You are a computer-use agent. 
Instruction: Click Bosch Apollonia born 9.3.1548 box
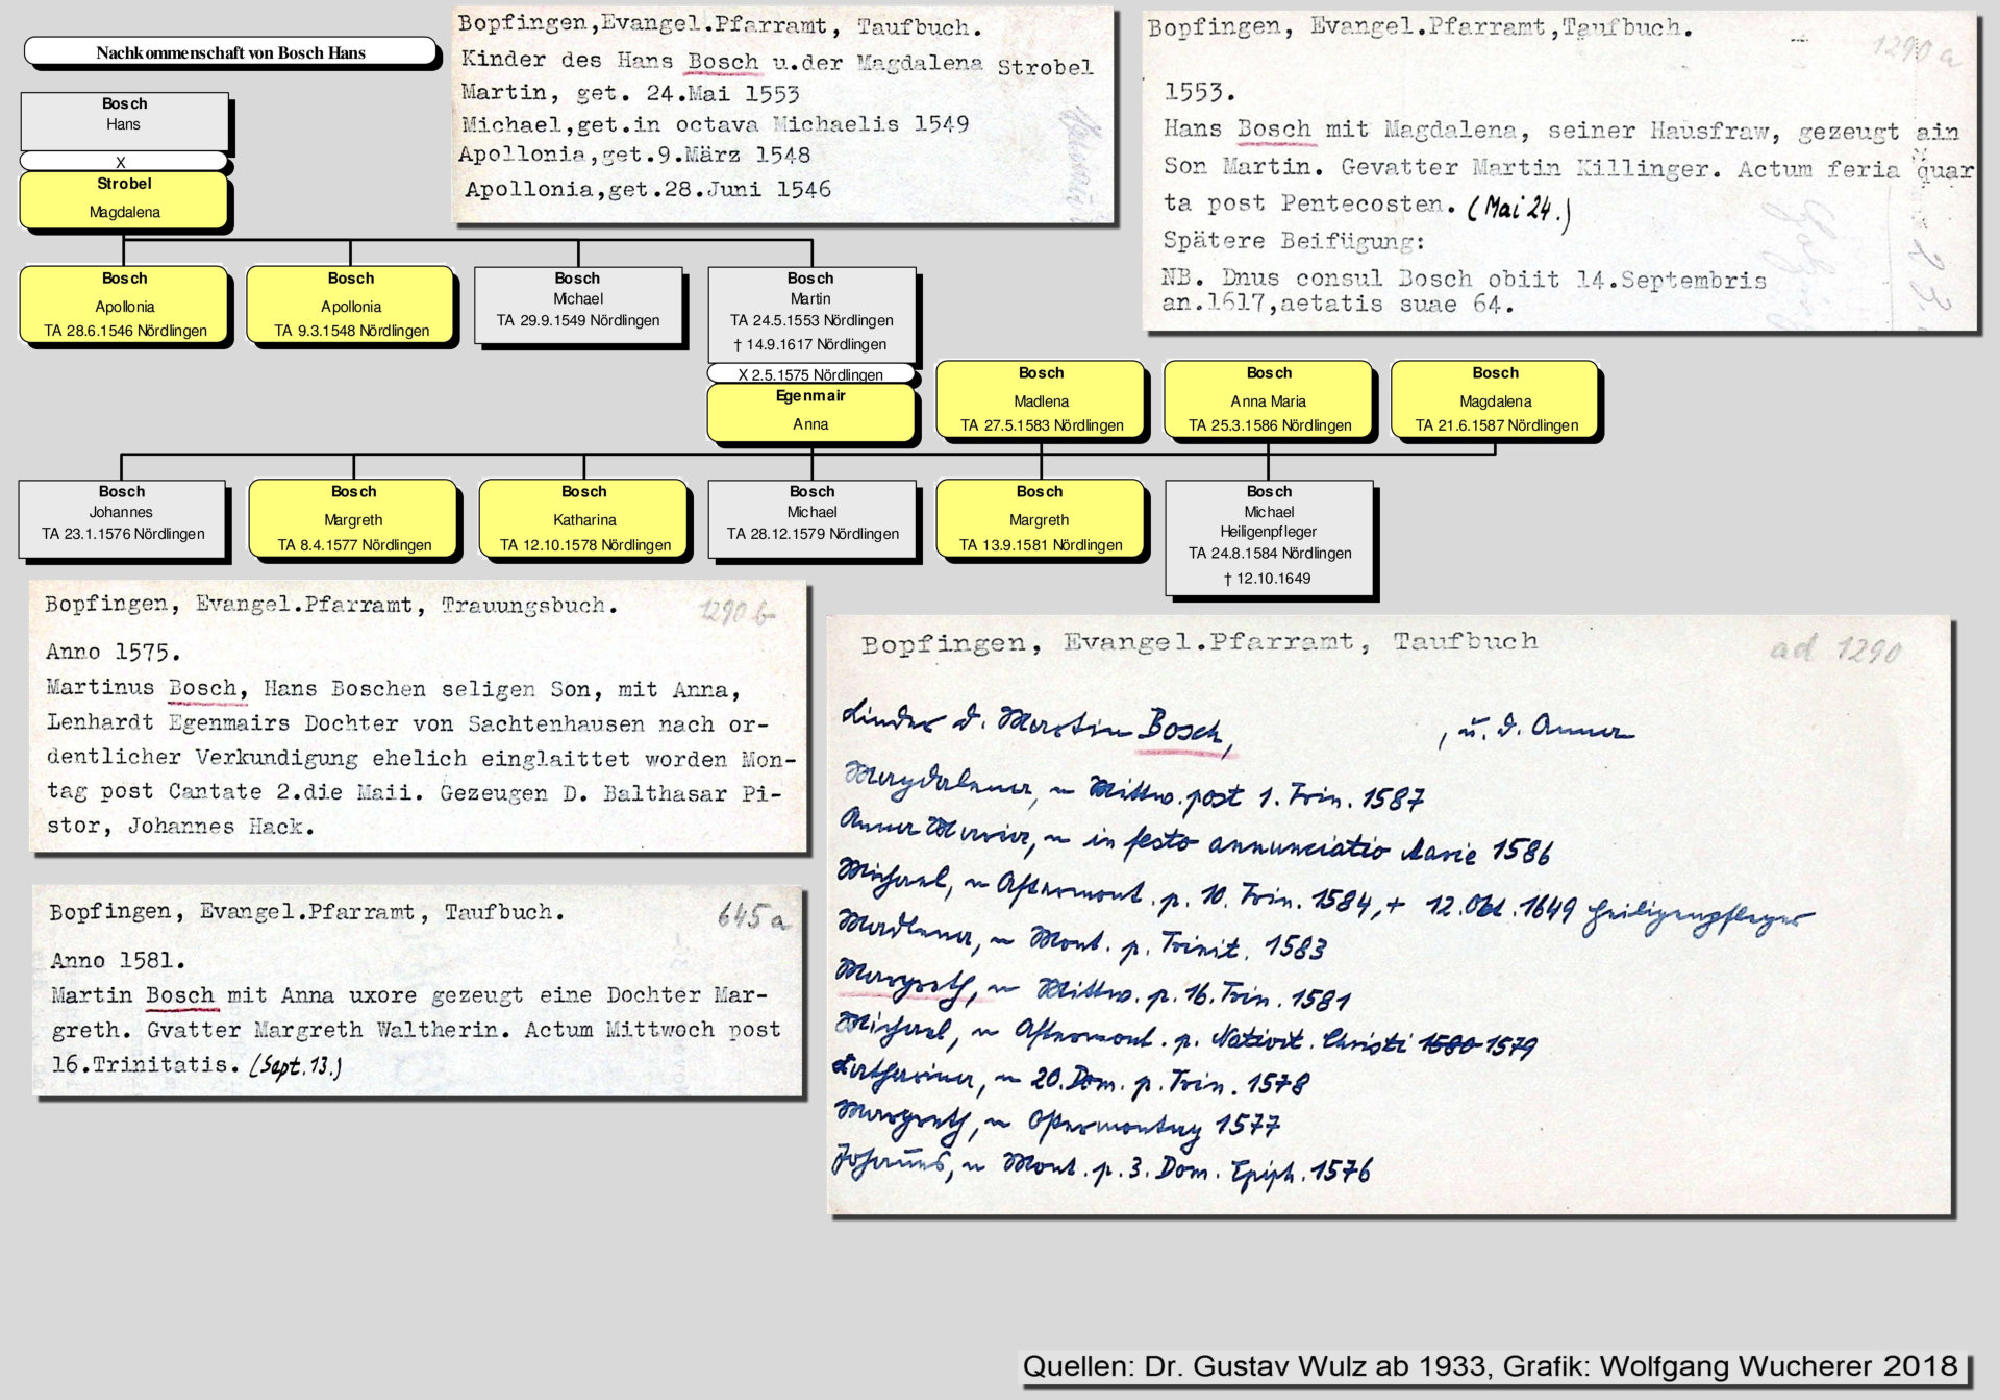pyautogui.click(x=351, y=305)
